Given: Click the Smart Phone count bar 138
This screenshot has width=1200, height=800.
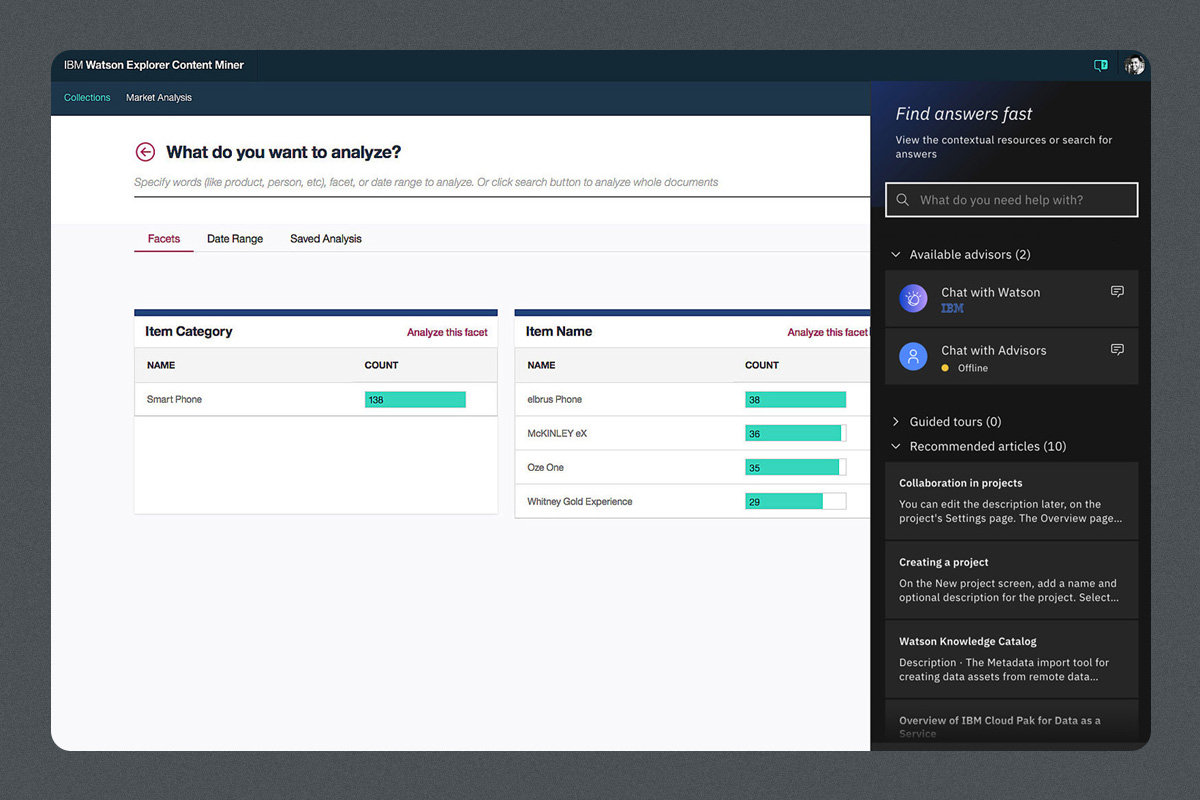Looking at the screenshot, I should 415,399.
